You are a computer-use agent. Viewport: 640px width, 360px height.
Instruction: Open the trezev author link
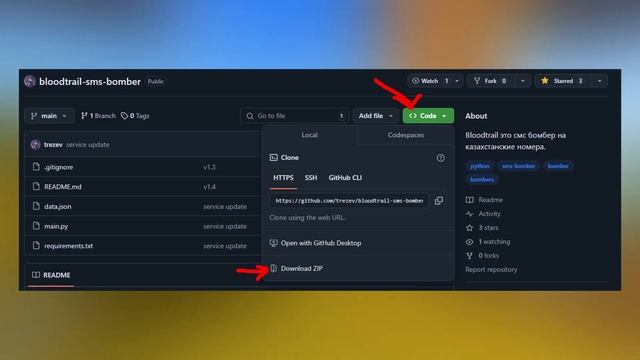point(53,144)
